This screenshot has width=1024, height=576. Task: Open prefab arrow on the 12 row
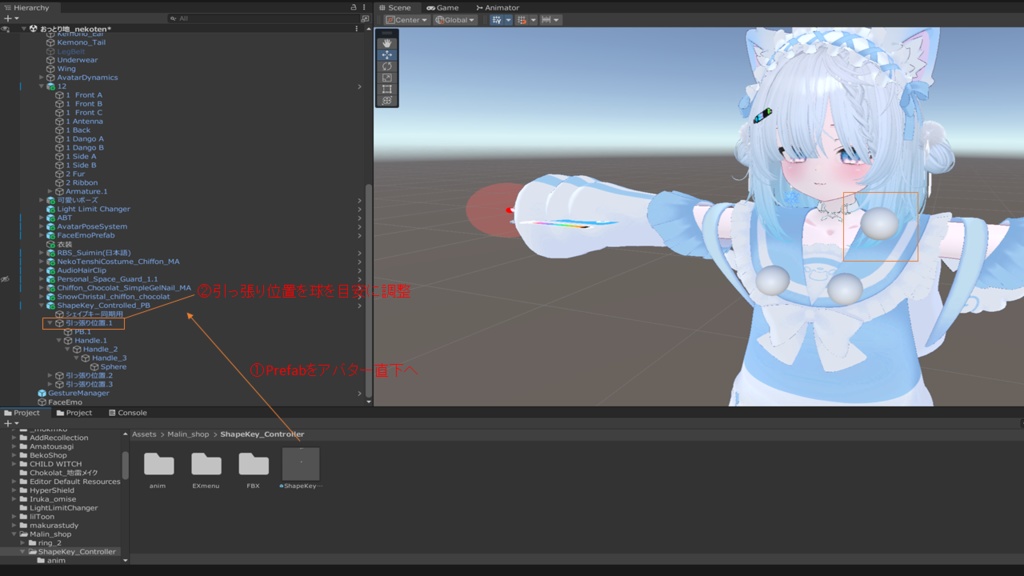(x=359, y=86)
